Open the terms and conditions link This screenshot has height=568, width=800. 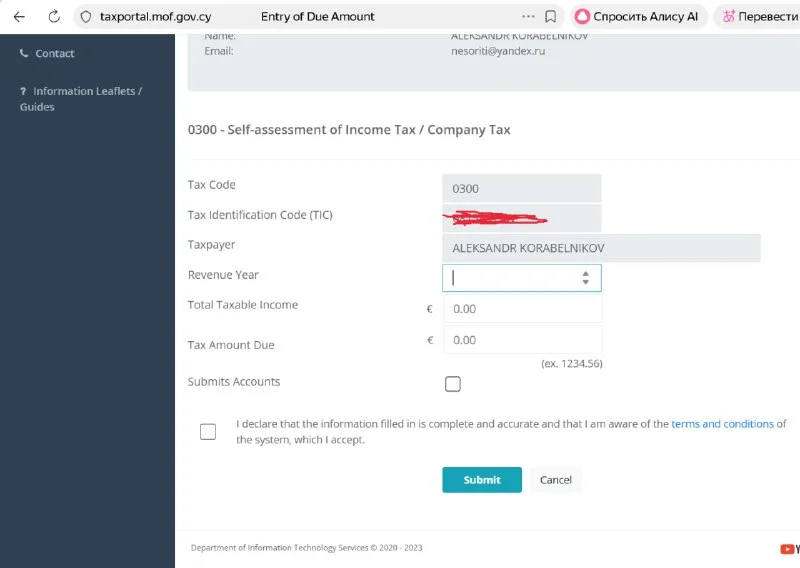722,424
